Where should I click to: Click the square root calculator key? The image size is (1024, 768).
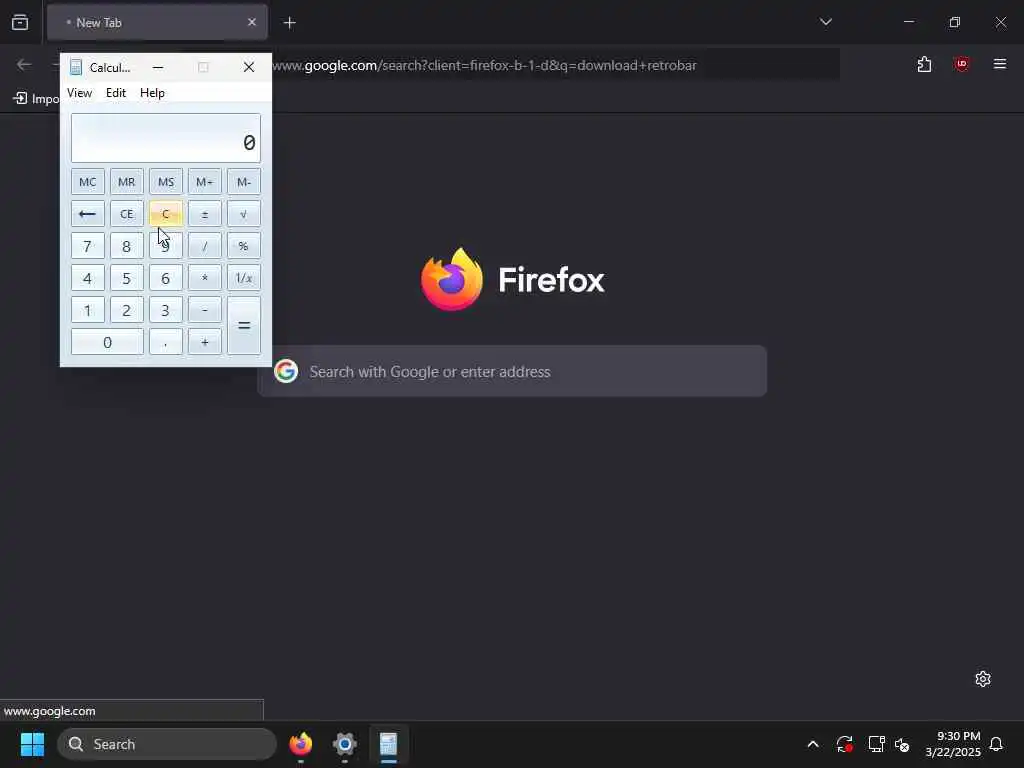pos(244,214)
